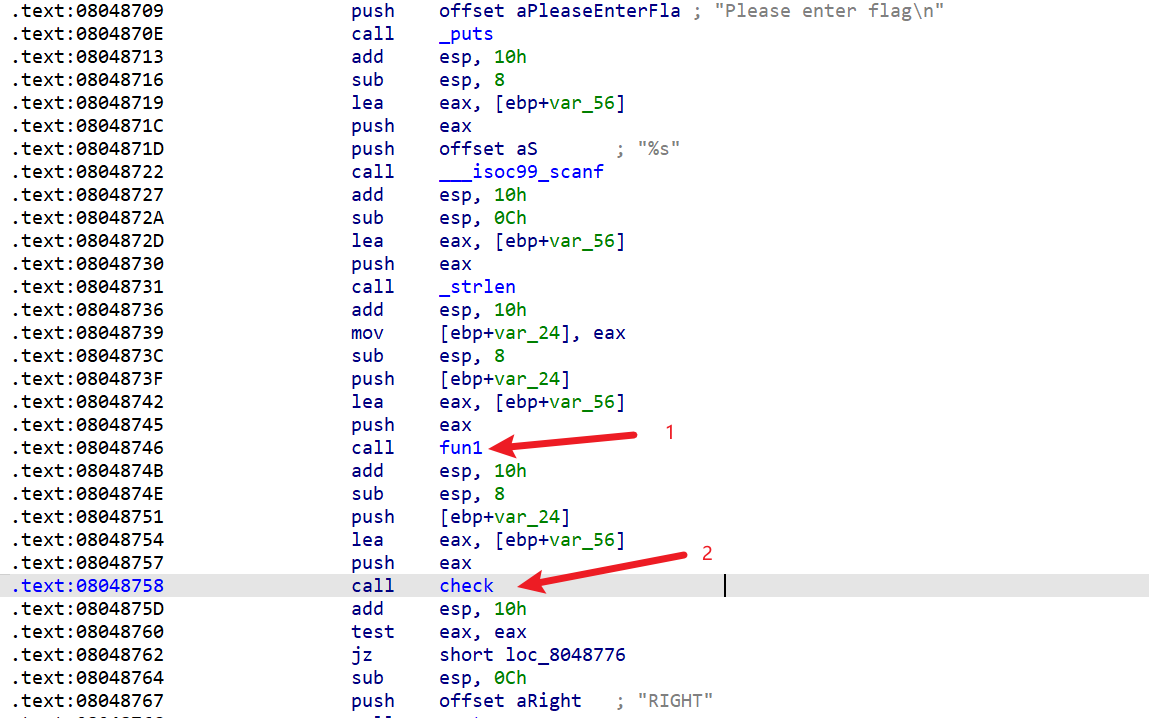Click the ___isoc99_scanf call target

pyautogui.click(x=521, y=171)
